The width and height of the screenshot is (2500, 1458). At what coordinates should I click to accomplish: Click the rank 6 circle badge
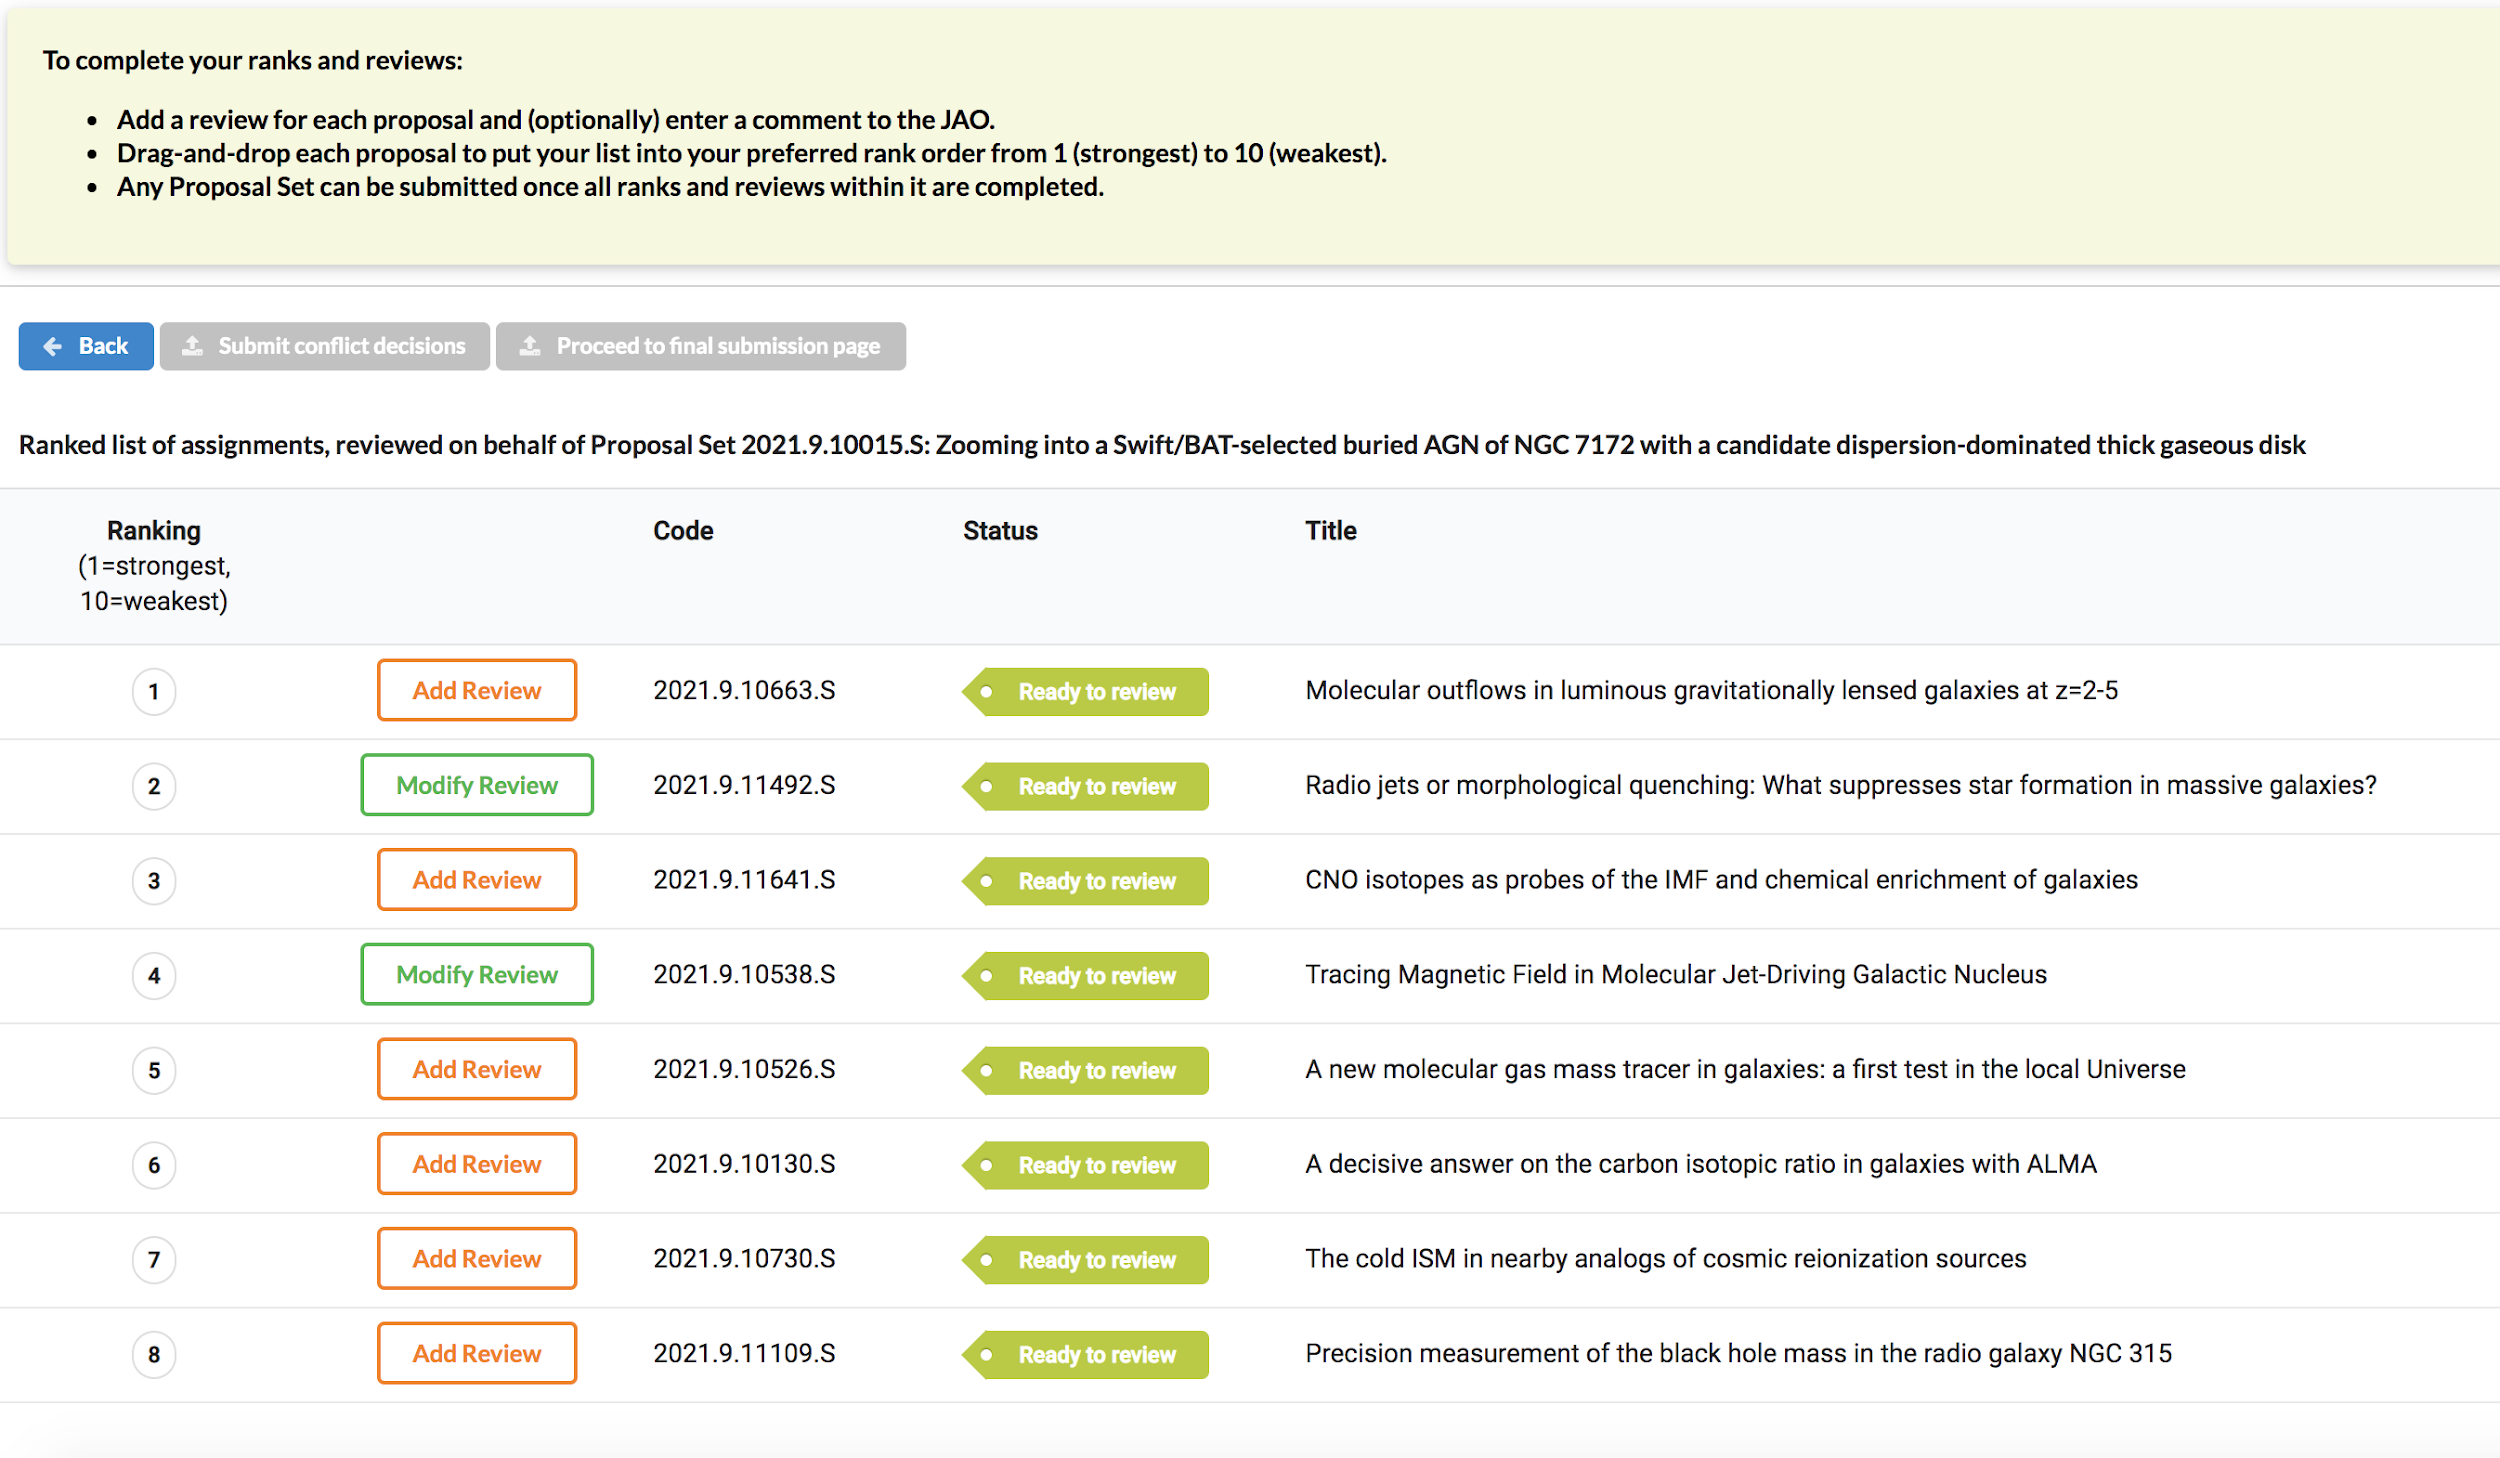click(154, 1165)
